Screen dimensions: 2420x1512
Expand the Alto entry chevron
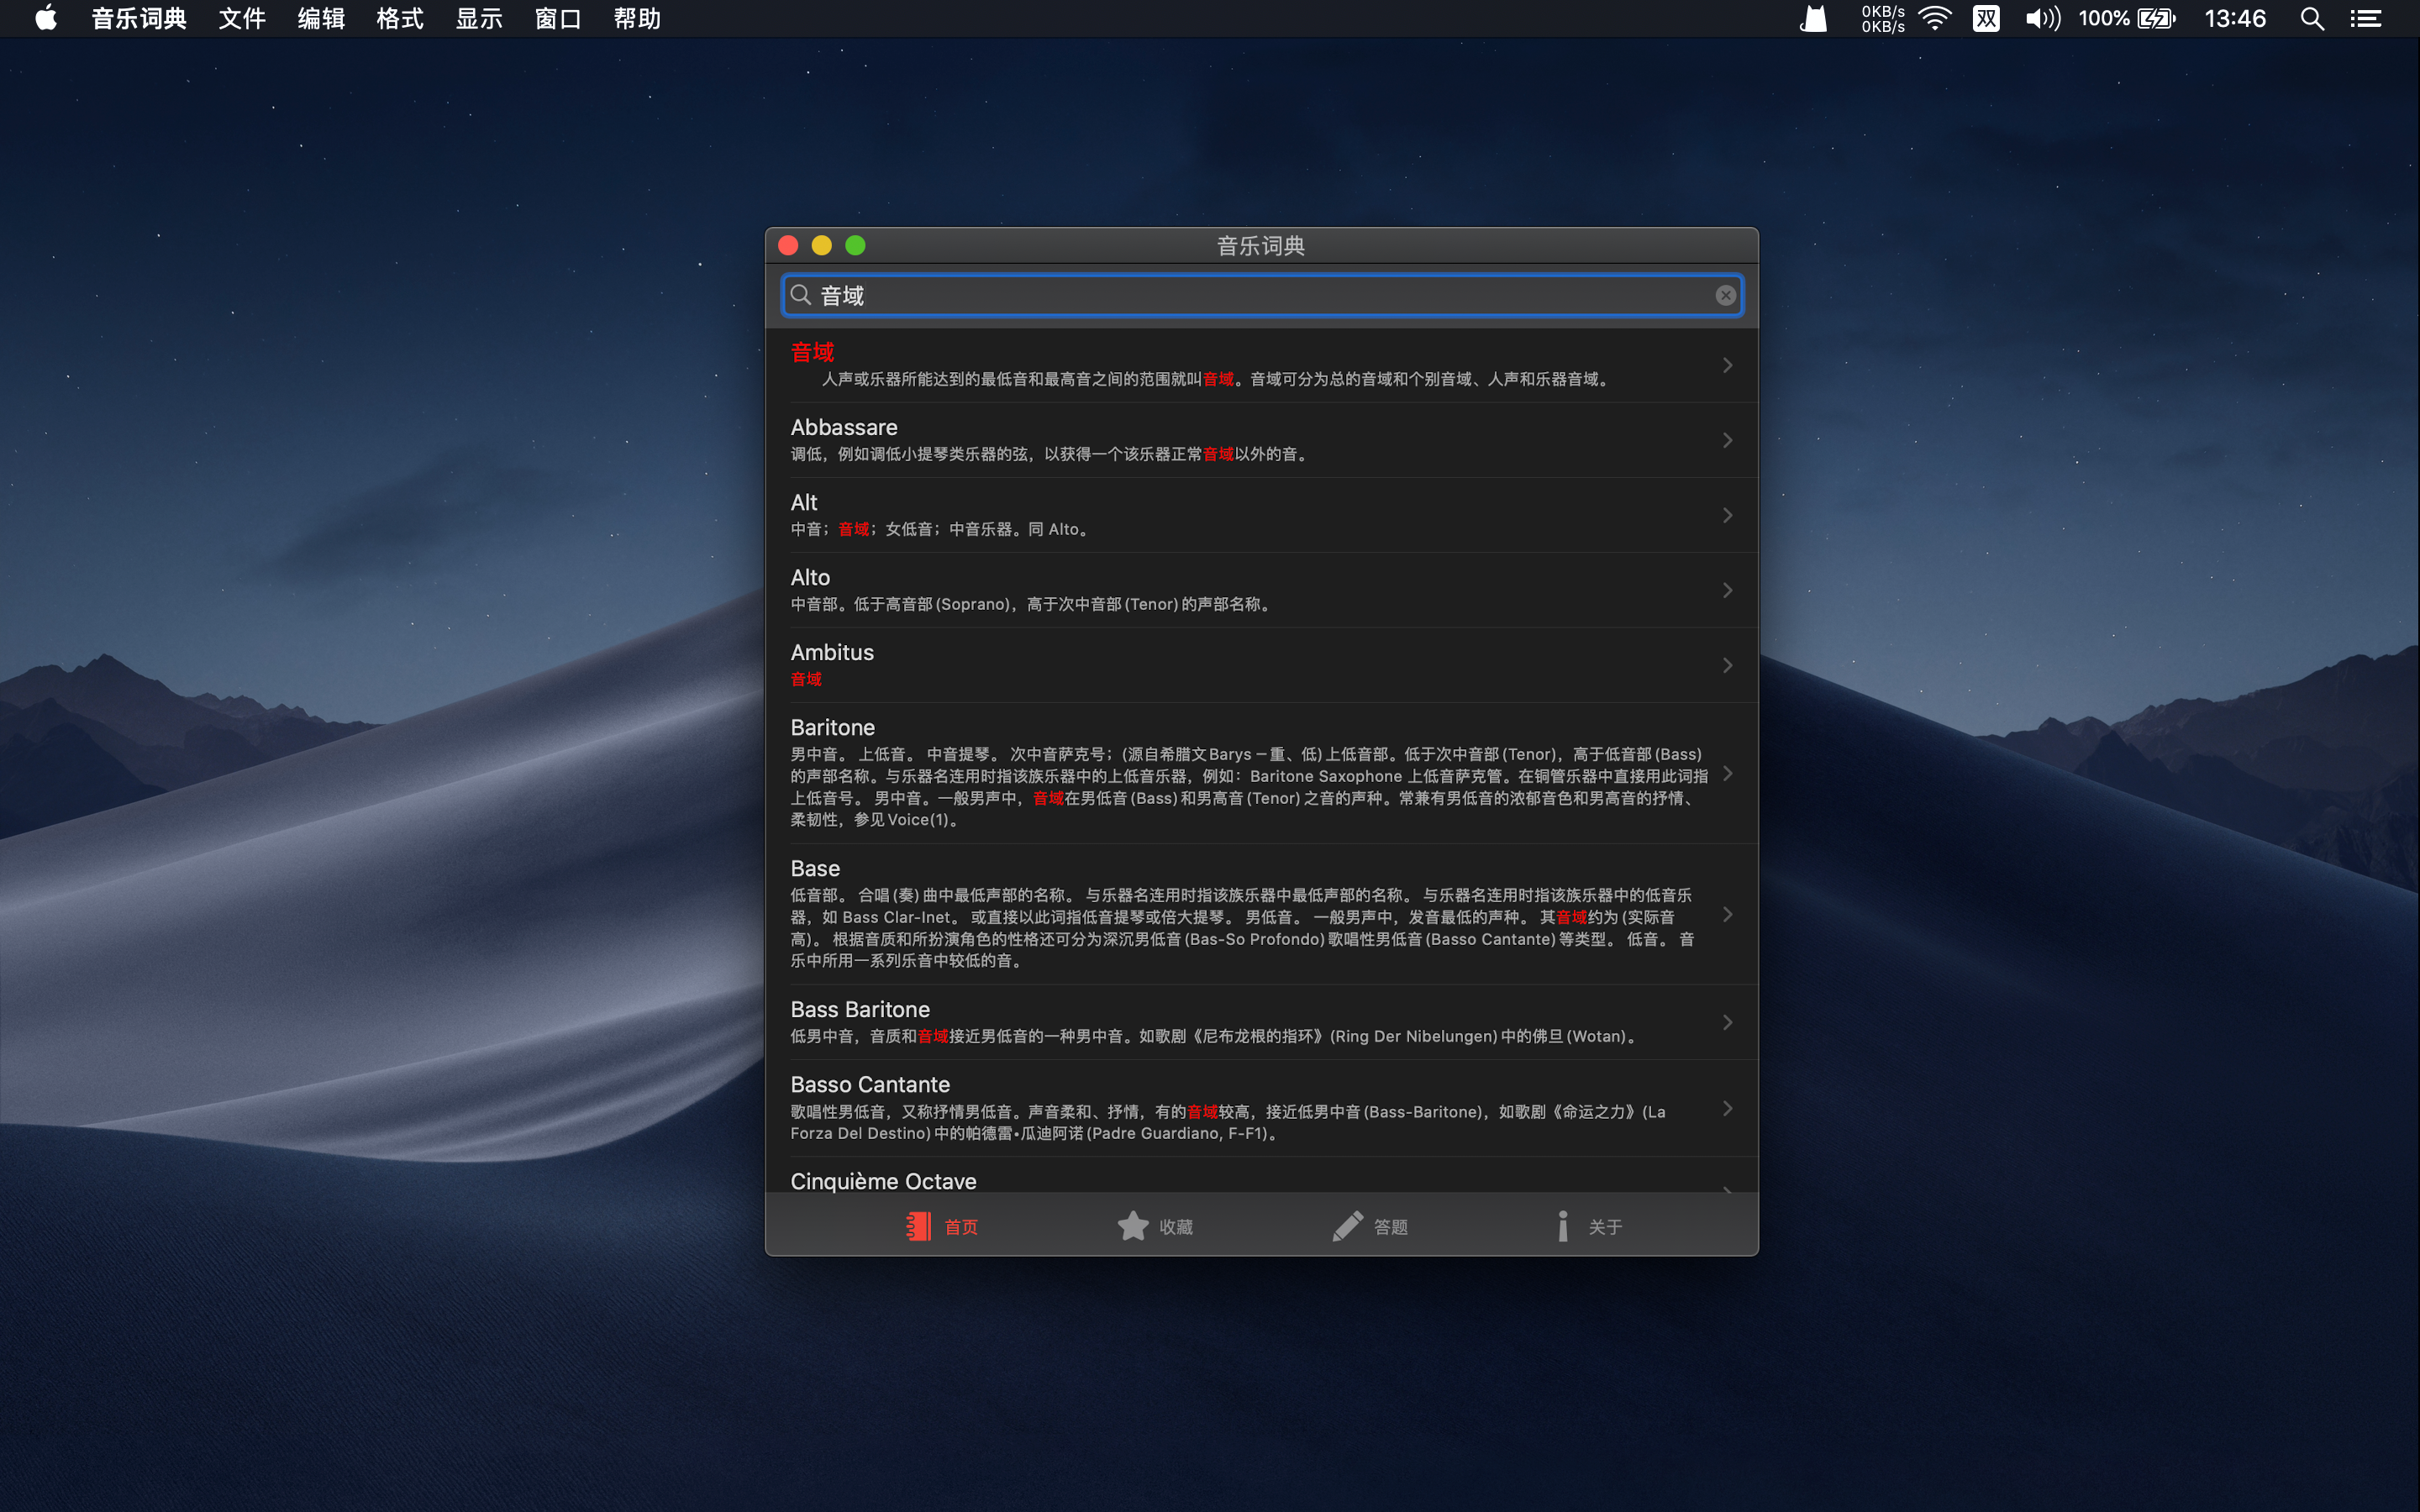(x=1727, y=590)
